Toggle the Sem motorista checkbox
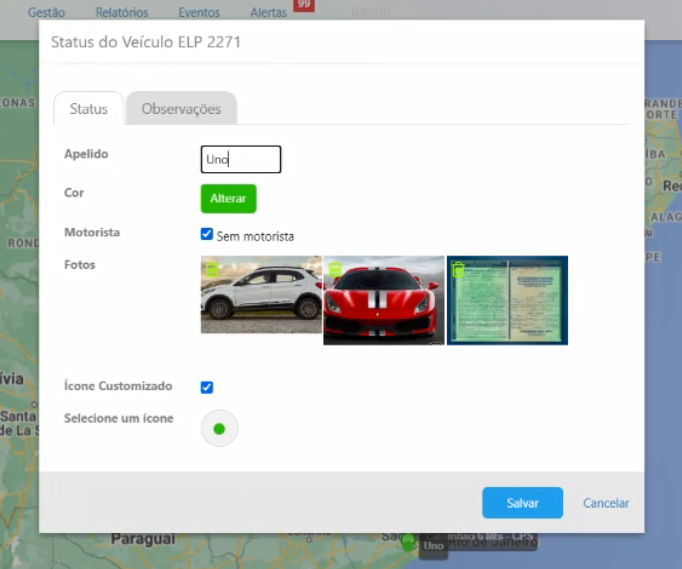This screenshot has width=682, height=569. [x=207, y=234]
